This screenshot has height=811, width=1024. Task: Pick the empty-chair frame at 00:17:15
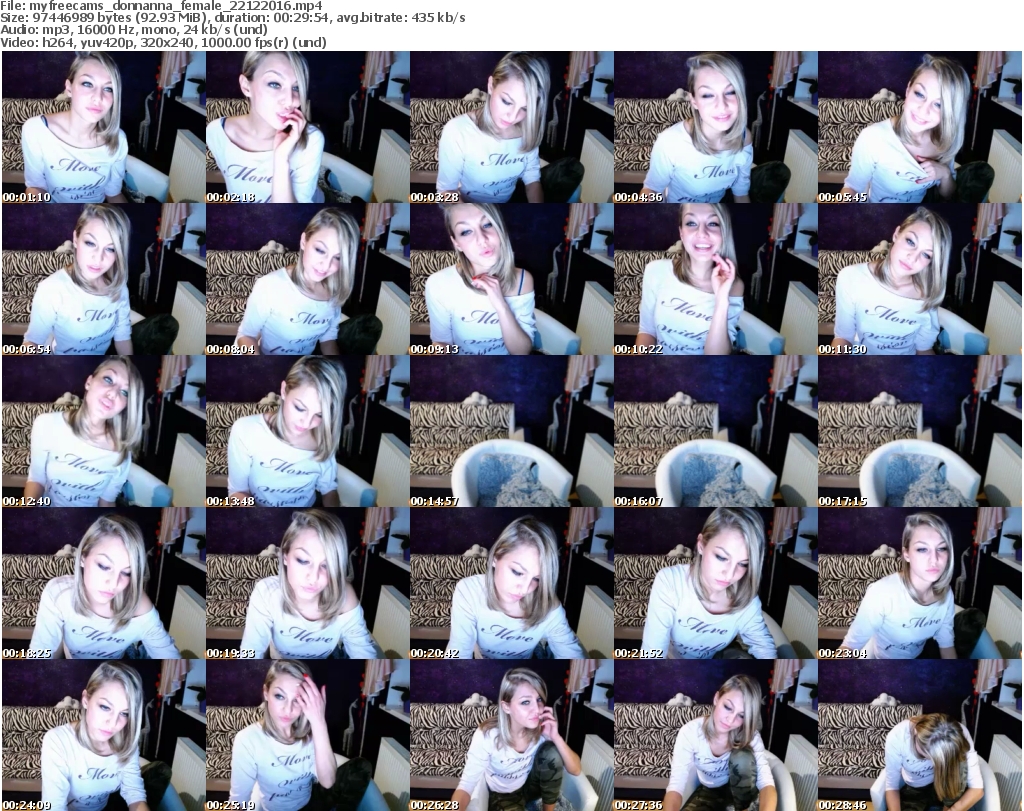[x=919, y=431]
